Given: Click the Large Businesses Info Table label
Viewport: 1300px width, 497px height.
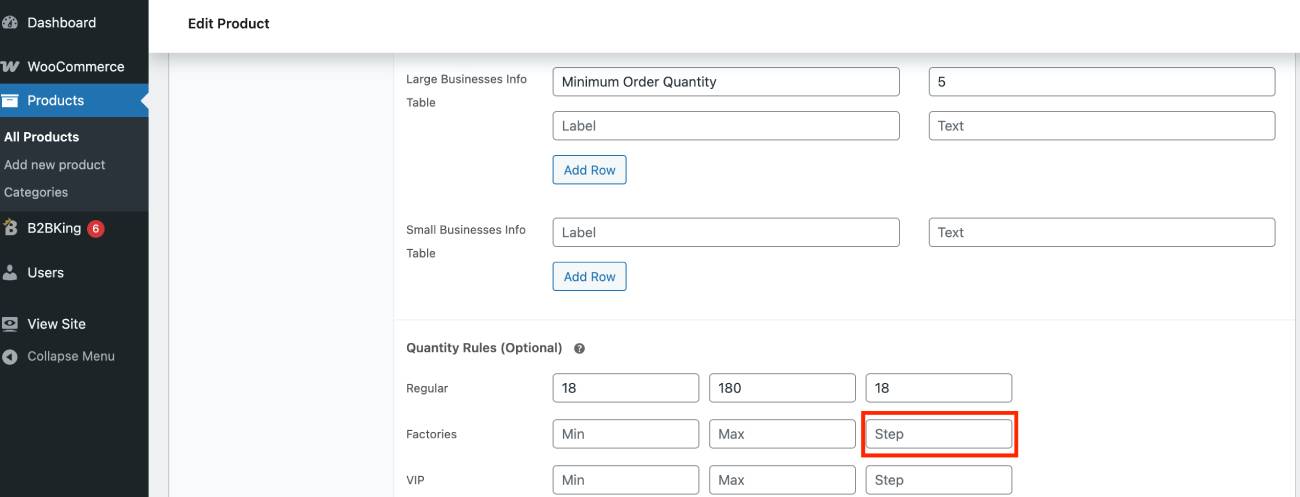Looking at the screenshot, I should pyautogui.click(x=466, y=91).
